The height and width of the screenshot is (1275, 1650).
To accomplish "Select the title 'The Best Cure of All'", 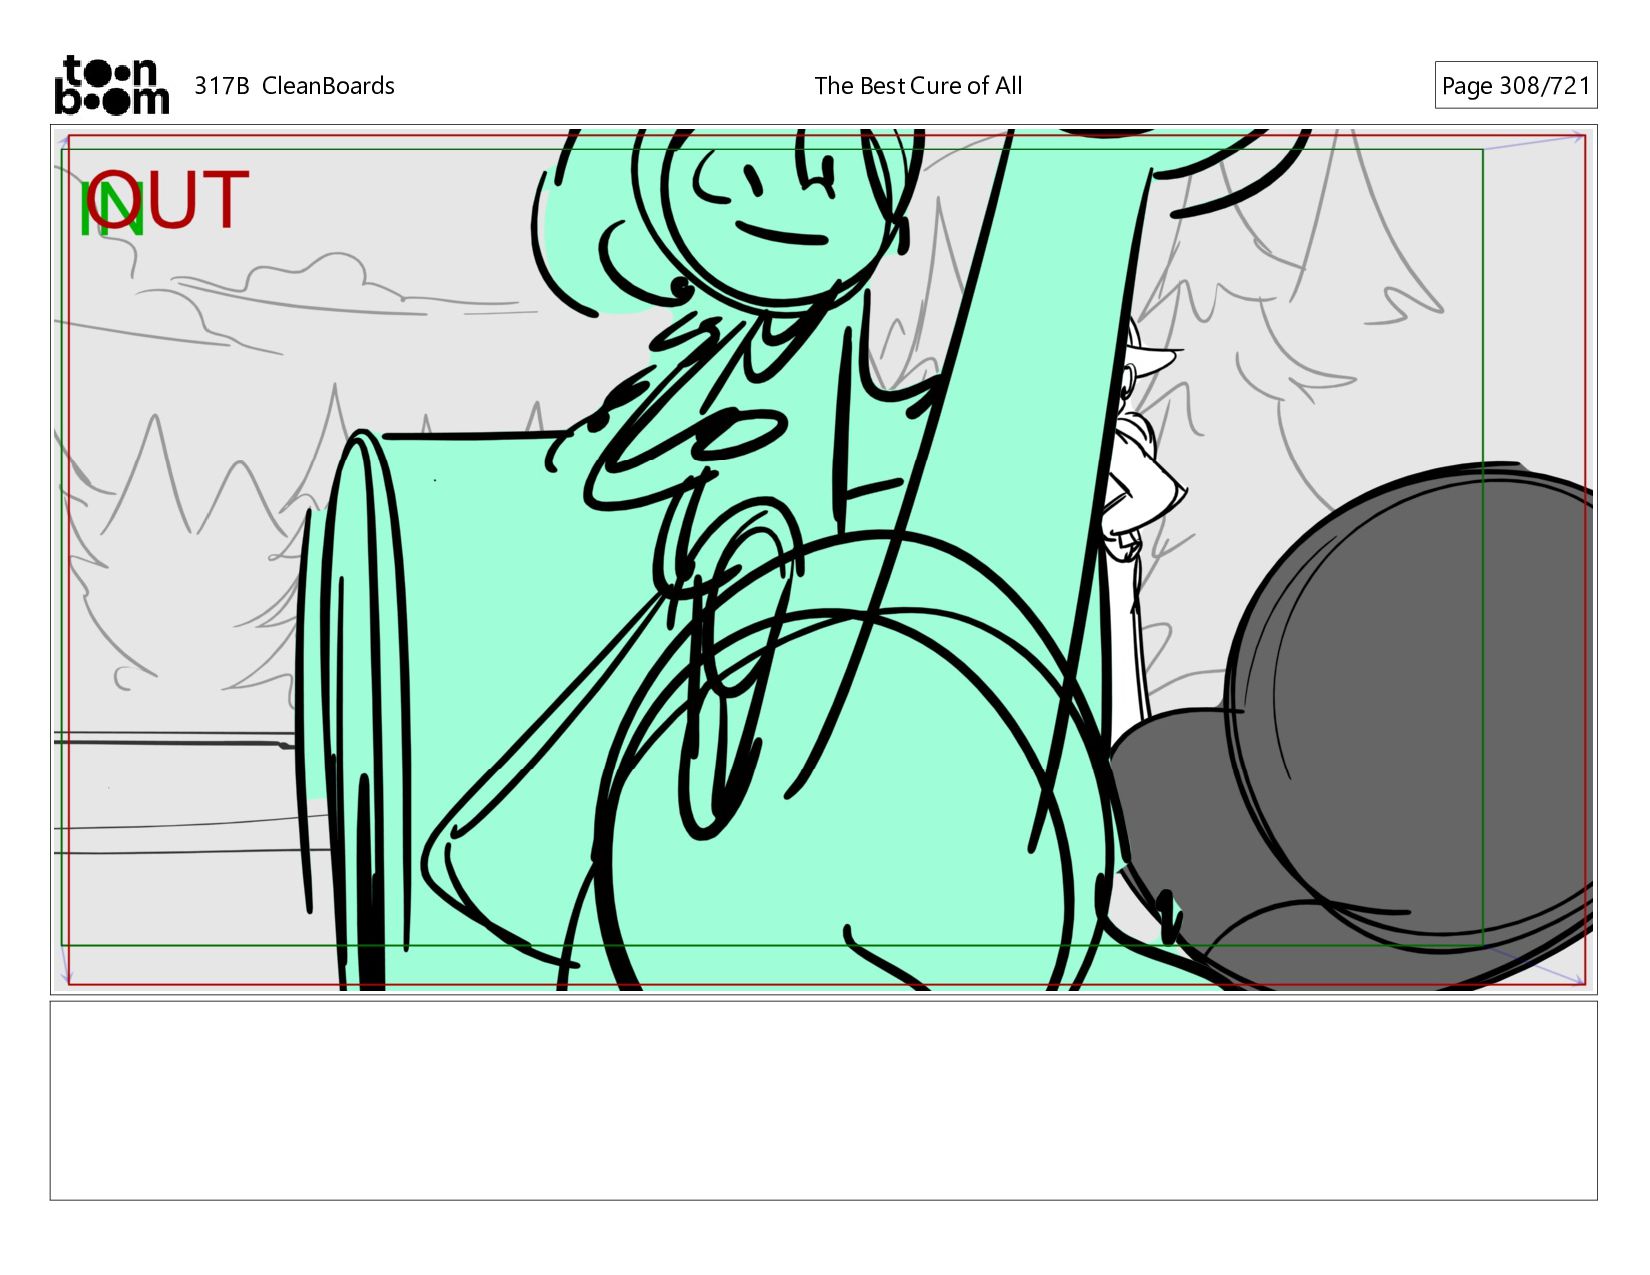I will pos(918,86).
